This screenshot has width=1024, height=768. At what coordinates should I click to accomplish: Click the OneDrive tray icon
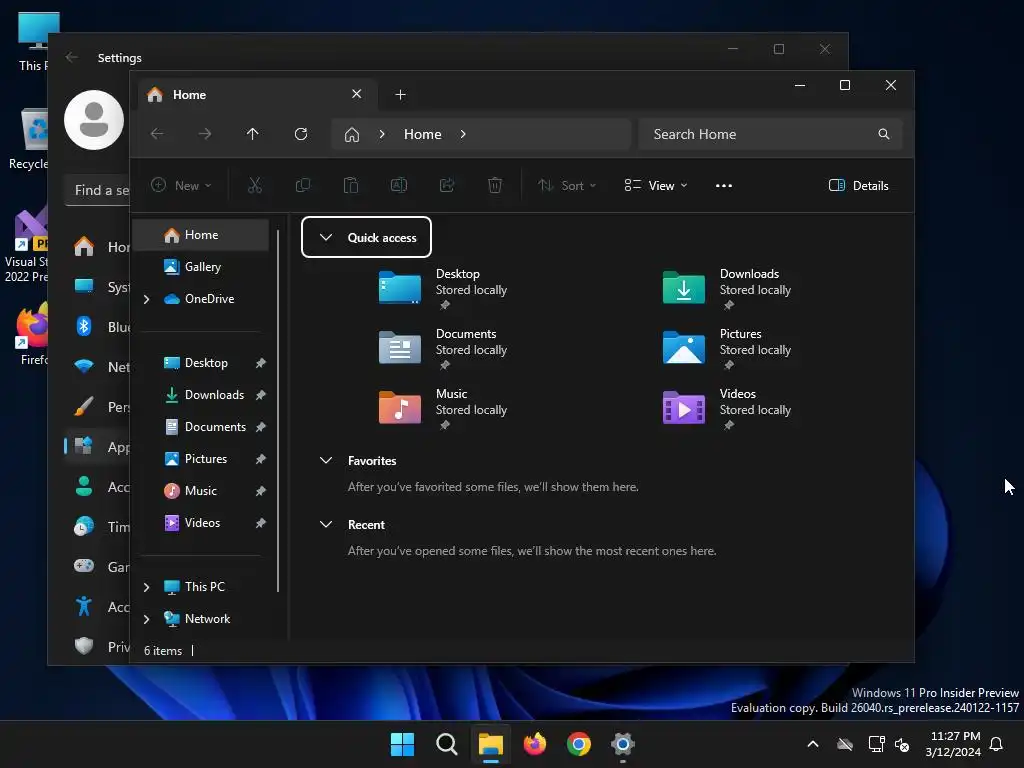845,744
